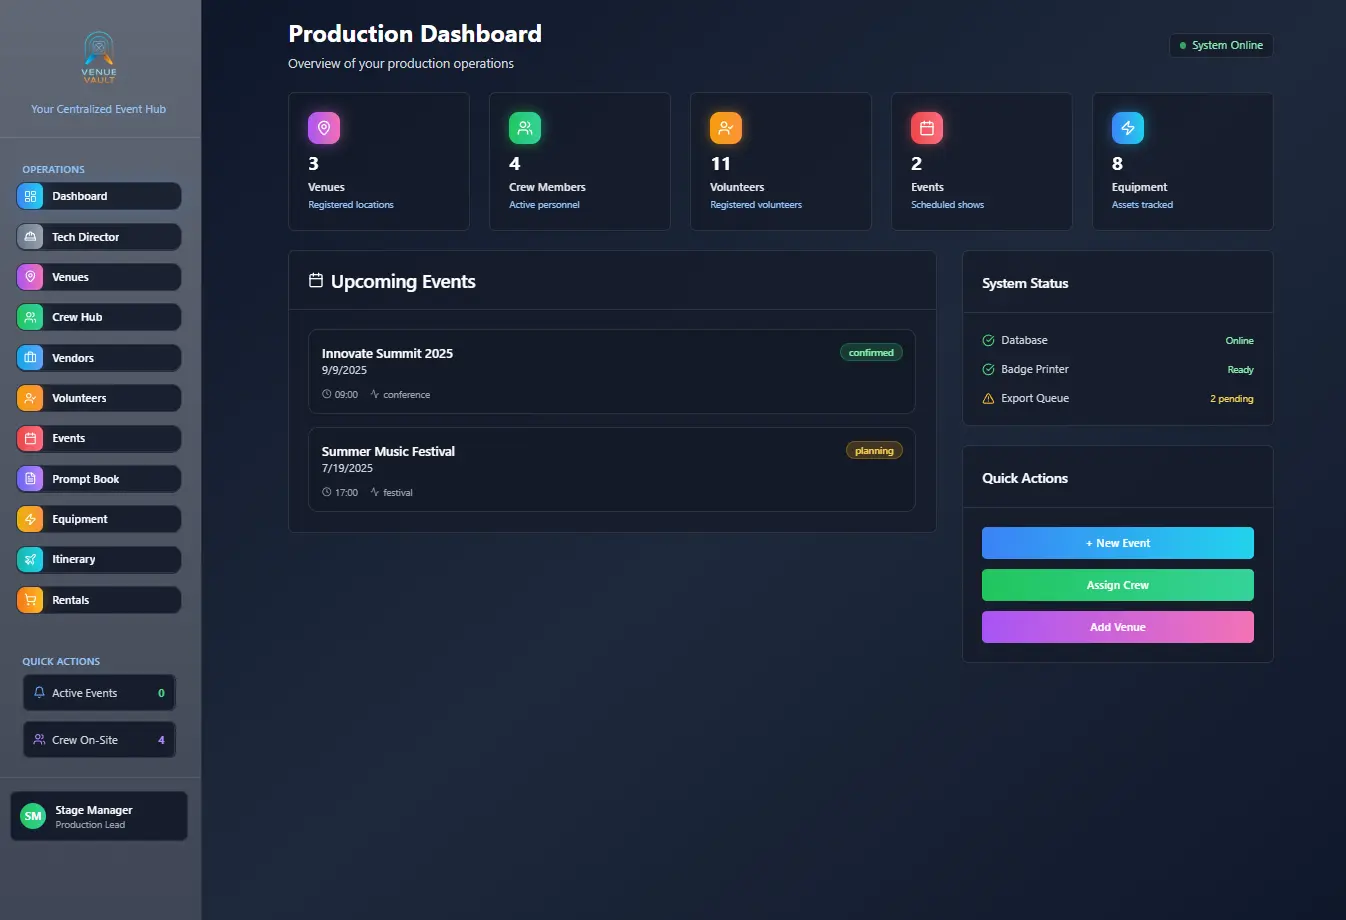Open the Prompt Book page
1346x920 pixels.
99,479
